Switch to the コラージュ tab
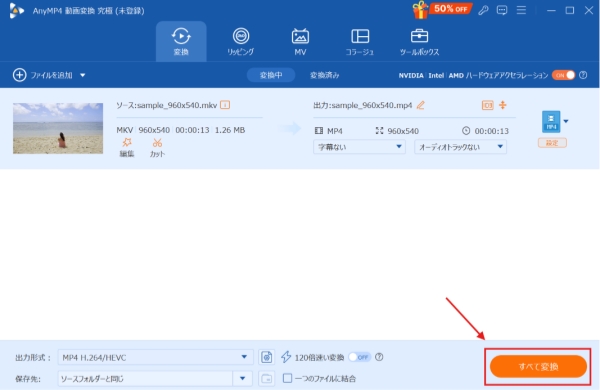Screen dimensions: 600x390 point(360,41)
